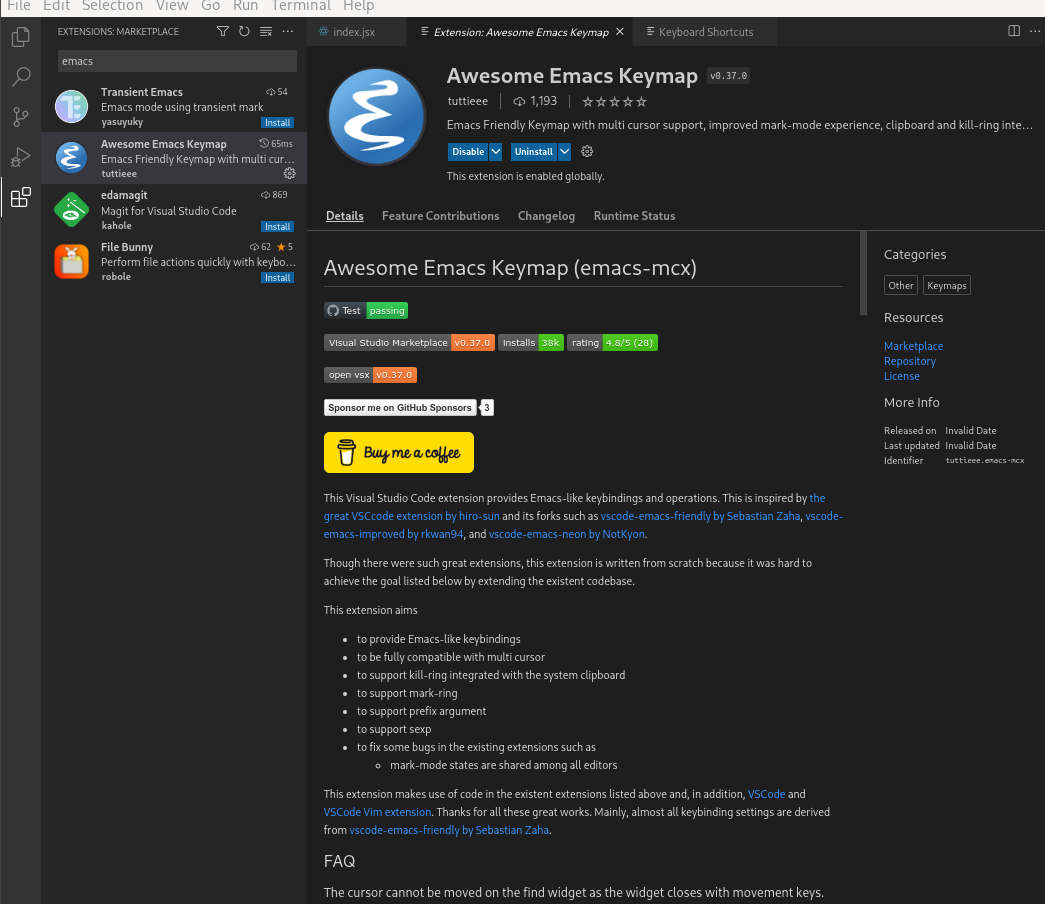Open editor more actions ellipsis menu

coord(1034,31)
